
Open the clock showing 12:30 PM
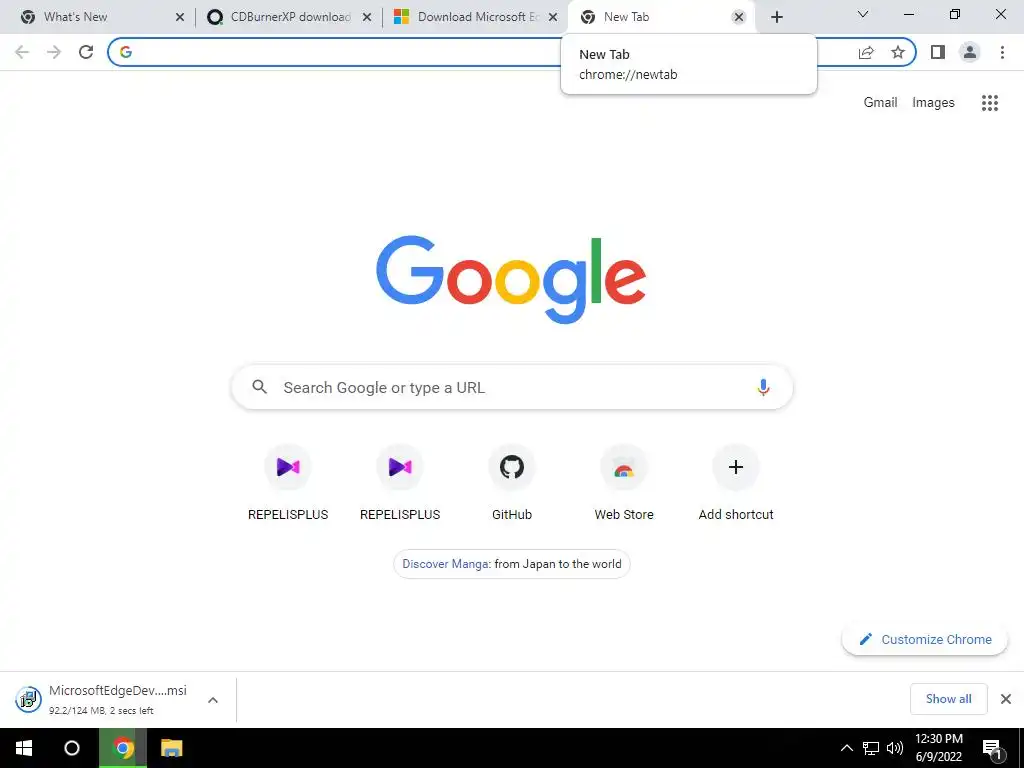[x=938, y=748]
